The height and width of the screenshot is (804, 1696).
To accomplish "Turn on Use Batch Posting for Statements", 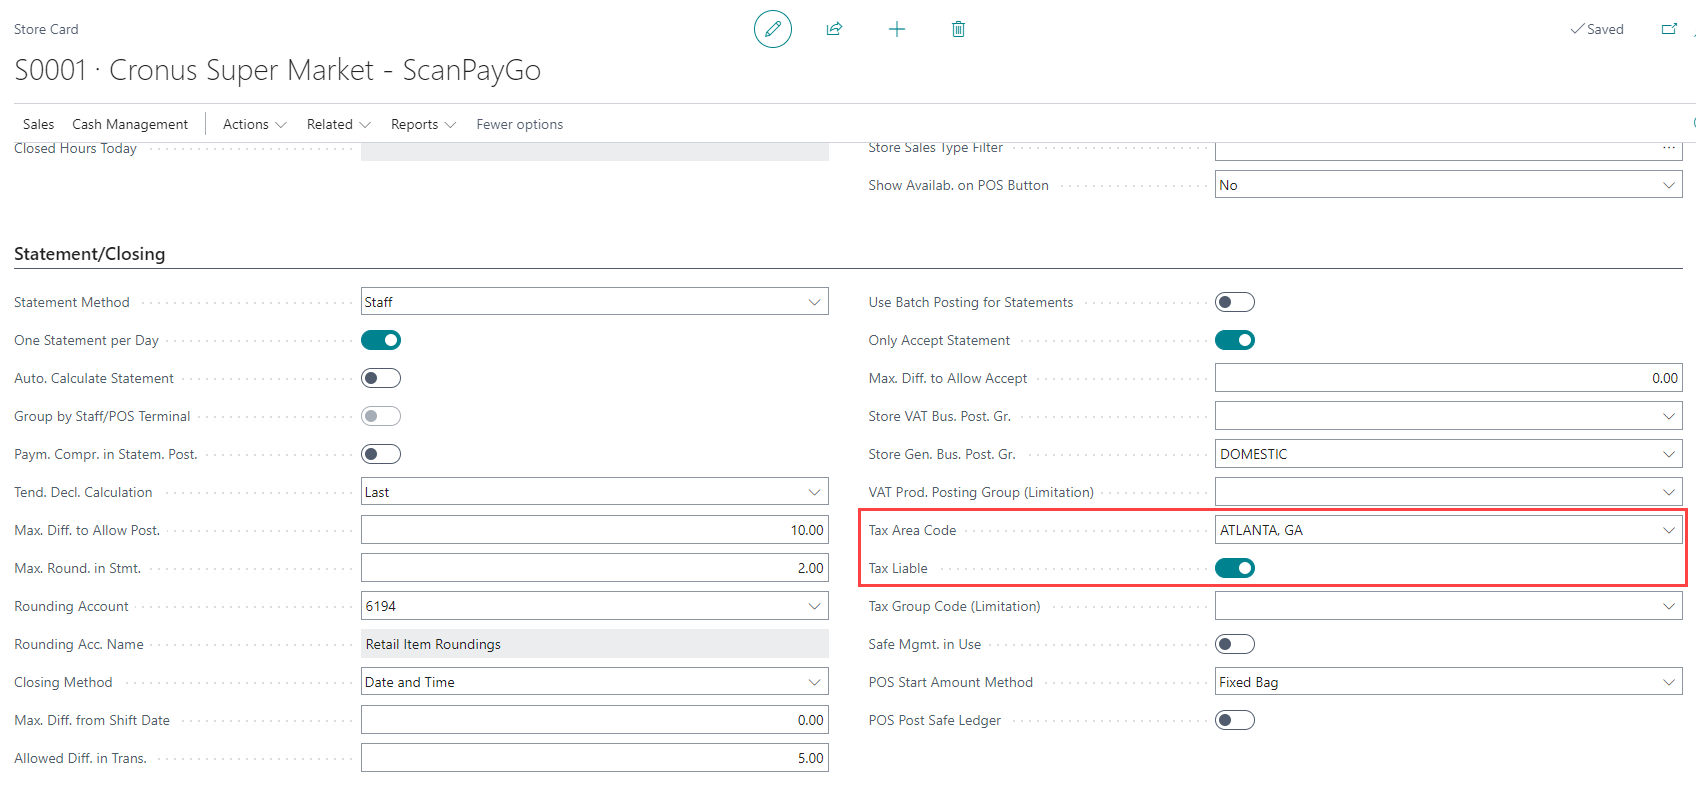I will click(x=1235, y=302).
